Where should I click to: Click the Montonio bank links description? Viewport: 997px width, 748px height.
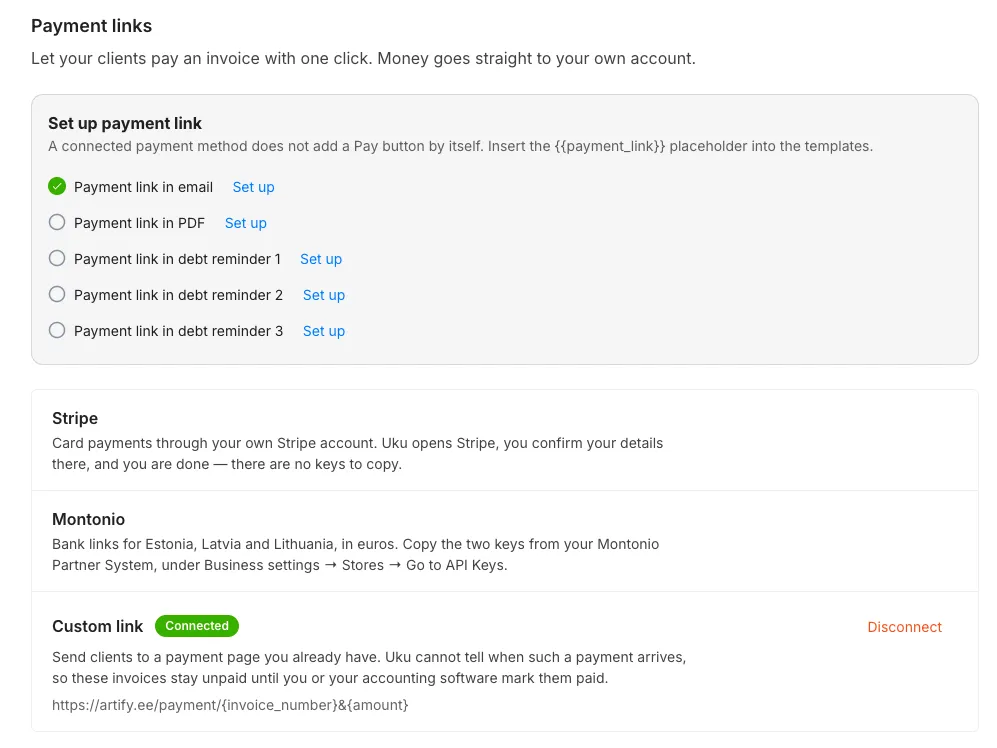[355, 555]
